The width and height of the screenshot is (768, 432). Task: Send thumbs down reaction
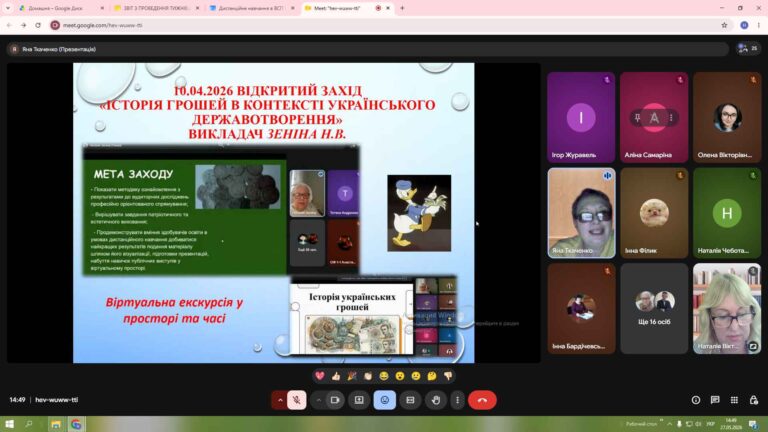[448, 376]
